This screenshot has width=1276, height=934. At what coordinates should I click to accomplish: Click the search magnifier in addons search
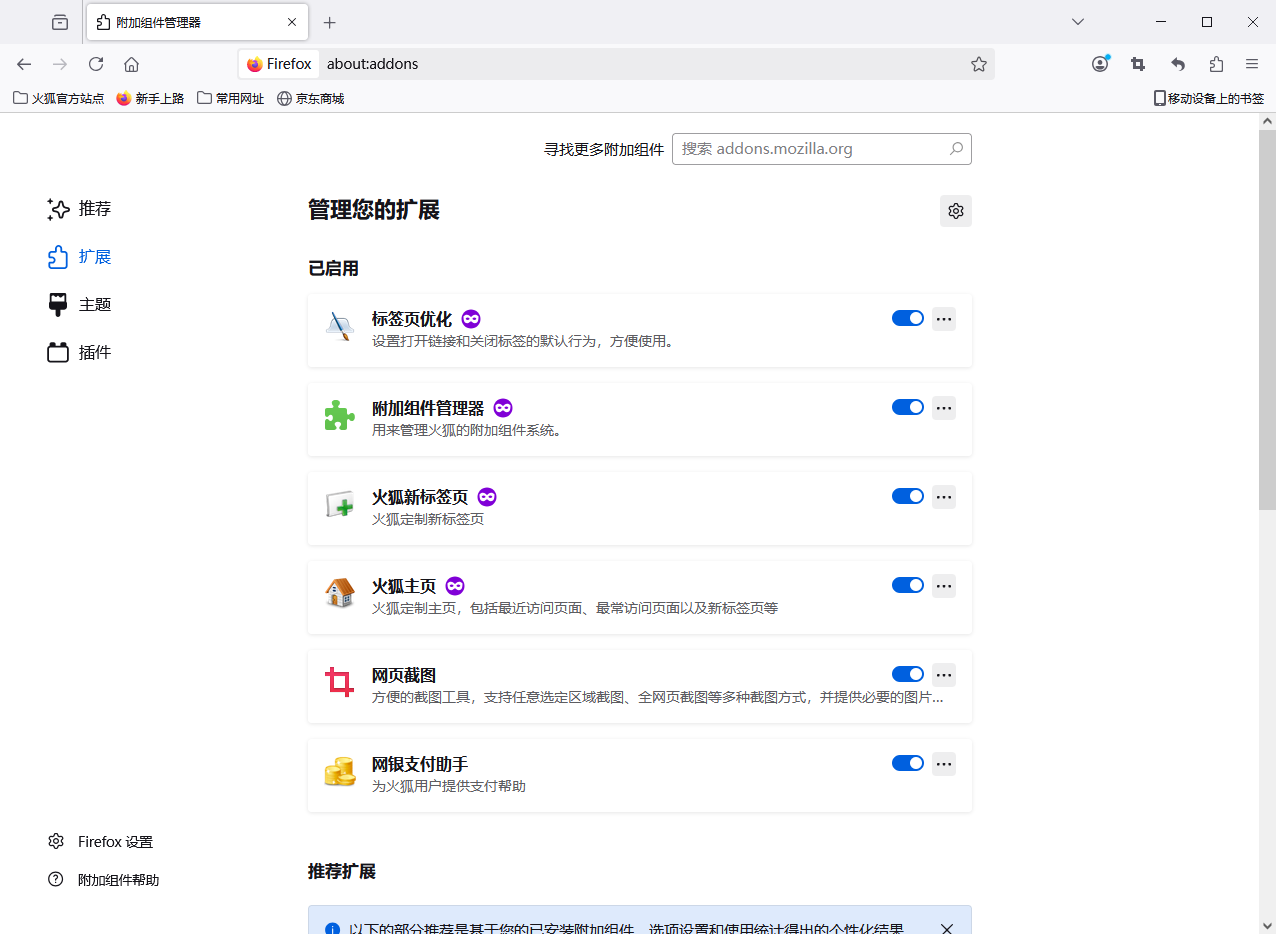[x=956, y=149]
